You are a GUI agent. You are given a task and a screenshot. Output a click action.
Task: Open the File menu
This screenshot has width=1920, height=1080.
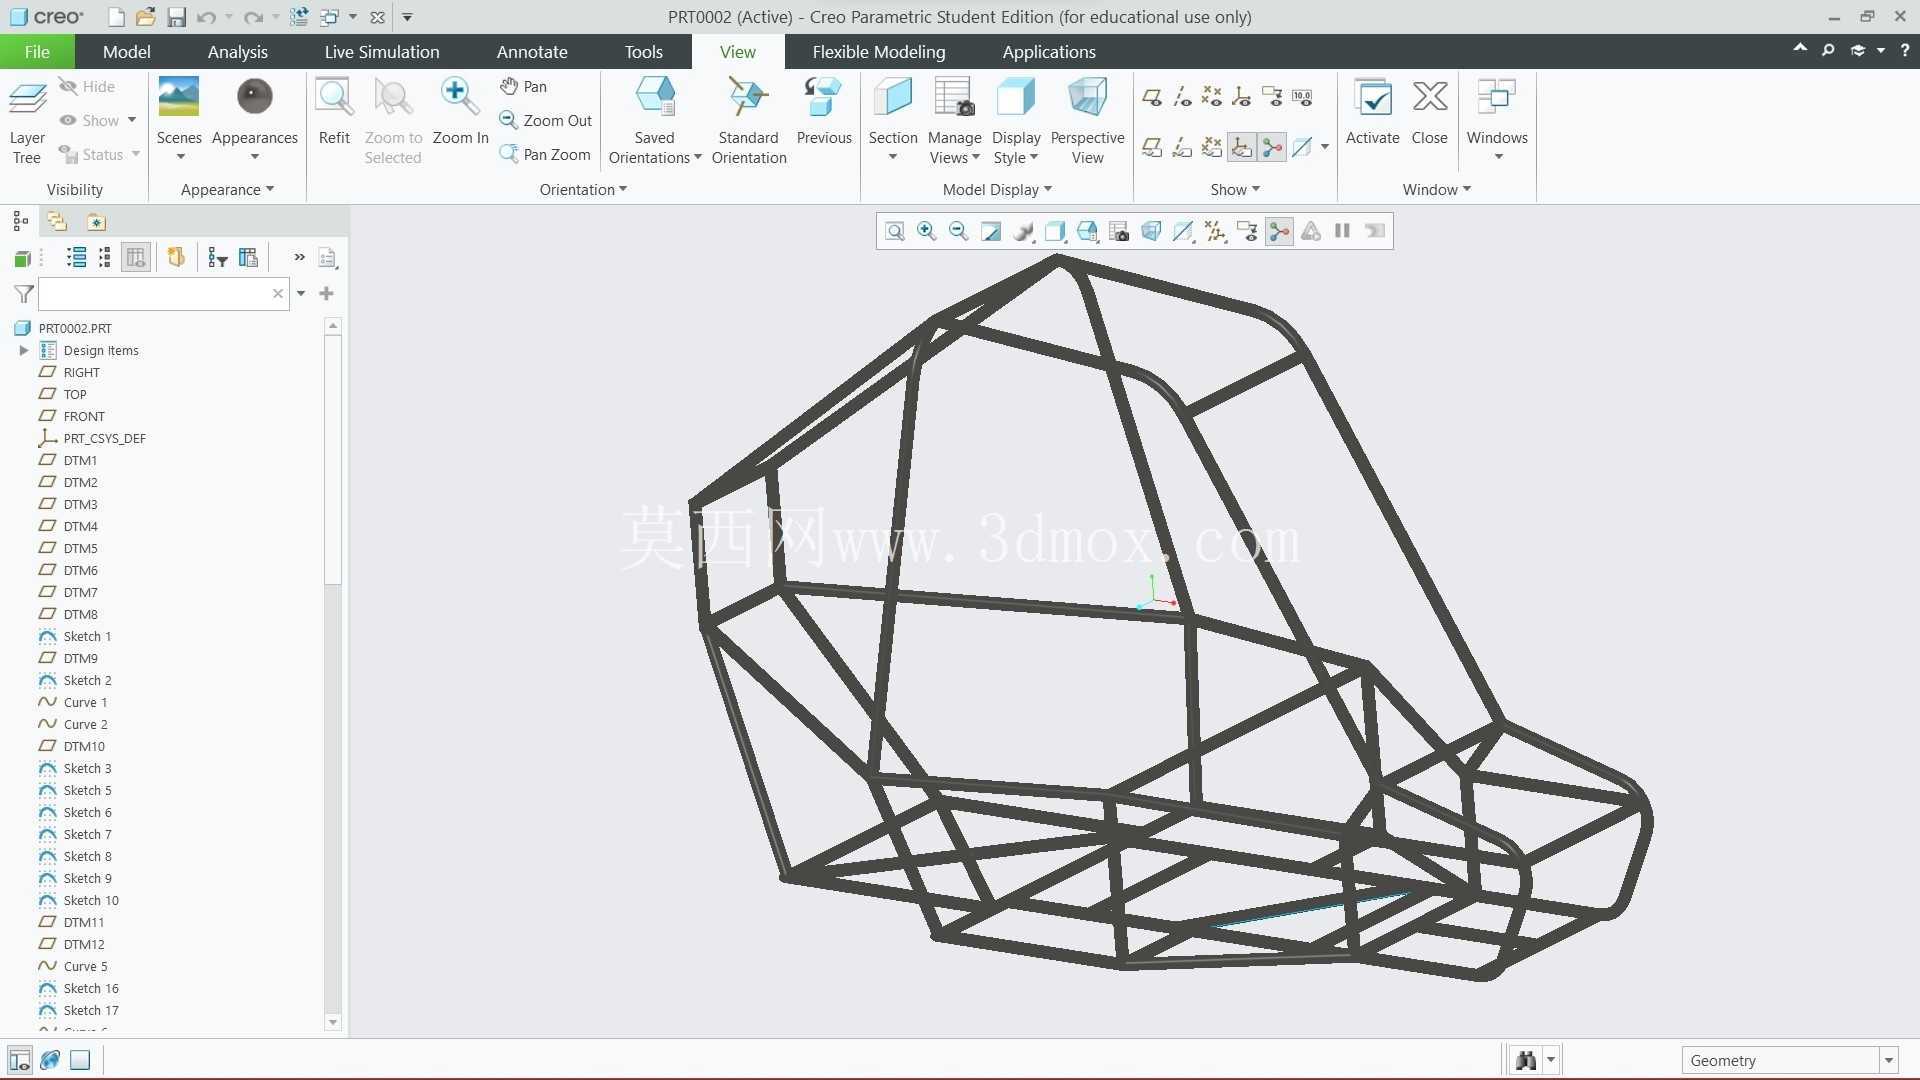37,52
